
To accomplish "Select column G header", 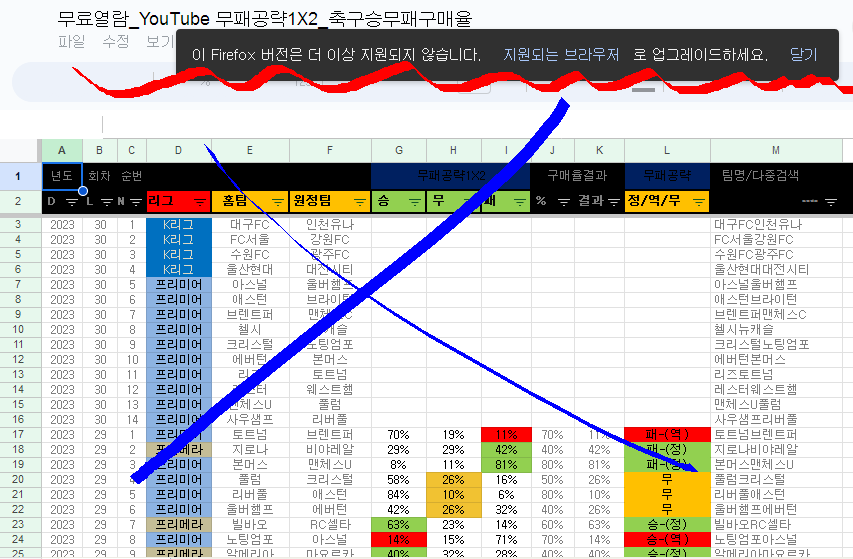I will (x=399, y=151).
